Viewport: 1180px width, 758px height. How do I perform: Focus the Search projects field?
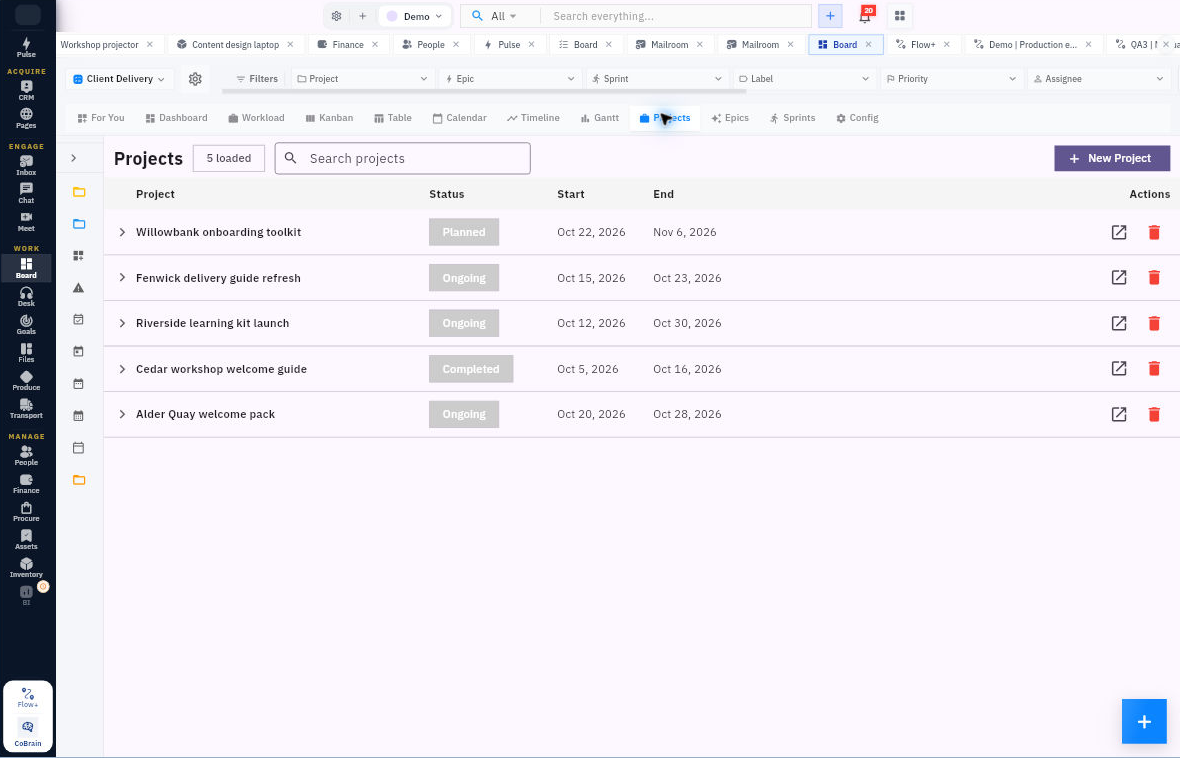403,158
